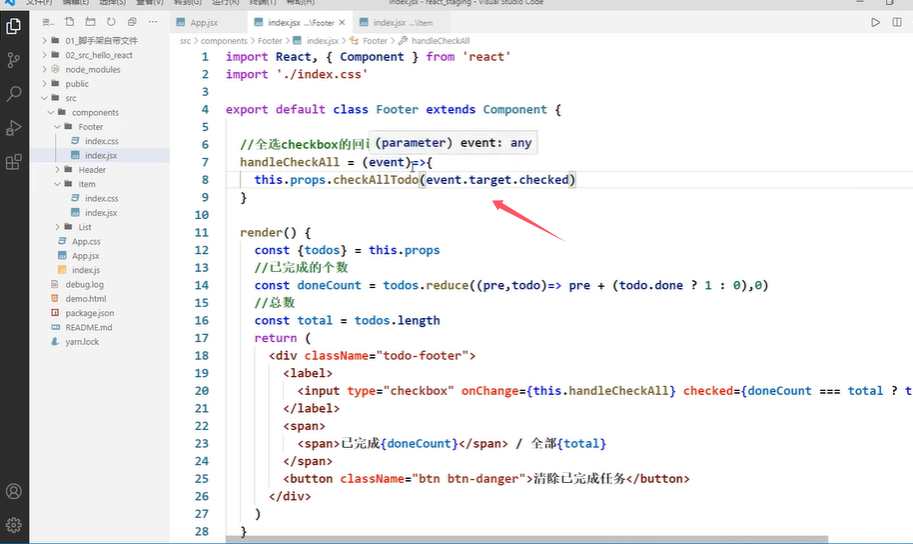Open App.jsx in the explorer tree
The image size is (913, 544).
point(86,256)
